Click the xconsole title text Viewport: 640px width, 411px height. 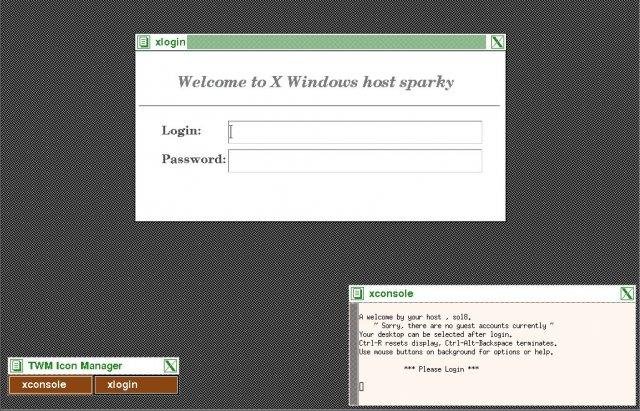[x=391, y=294]
